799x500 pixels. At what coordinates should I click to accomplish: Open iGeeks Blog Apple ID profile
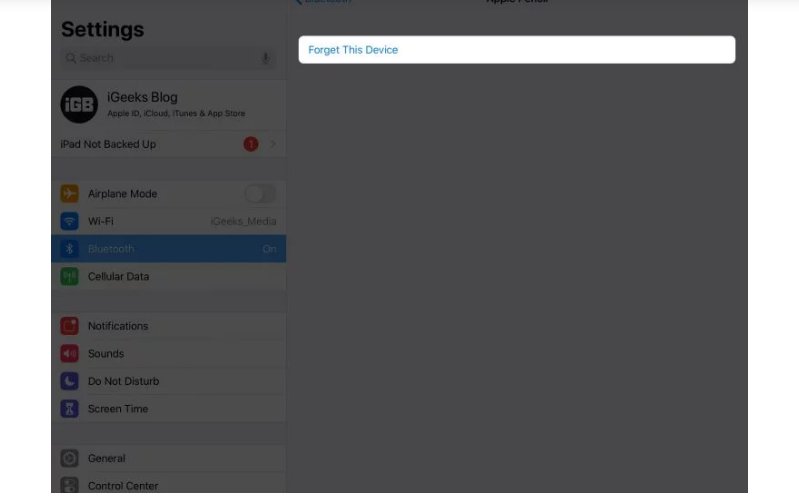(x=169, y=104)
